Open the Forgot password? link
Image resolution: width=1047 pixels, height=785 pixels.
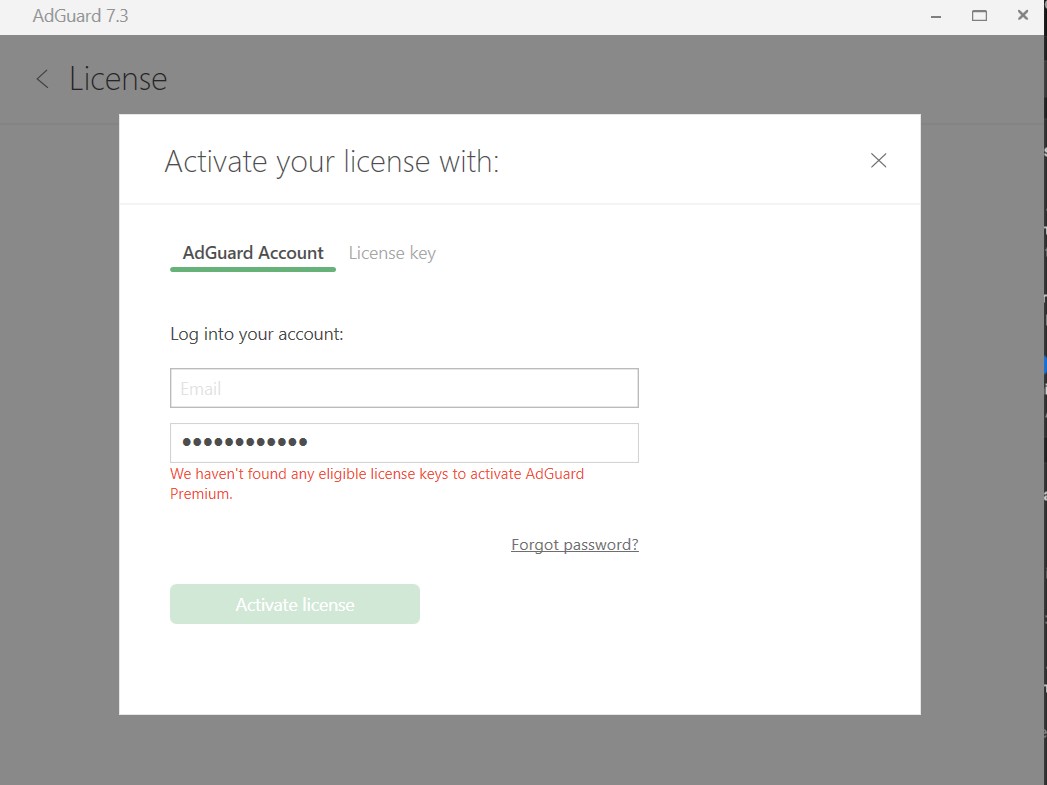tap(574, 545)
